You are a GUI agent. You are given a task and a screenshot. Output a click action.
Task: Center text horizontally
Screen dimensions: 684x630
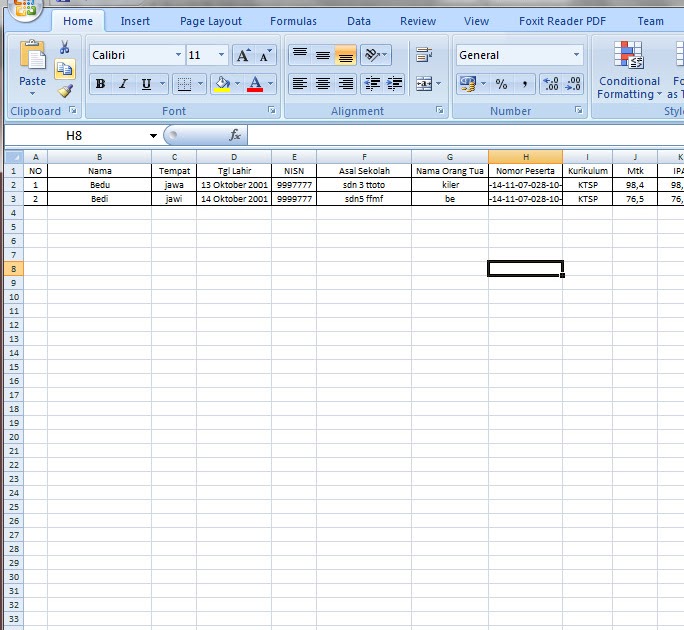(x=323, y=84)
